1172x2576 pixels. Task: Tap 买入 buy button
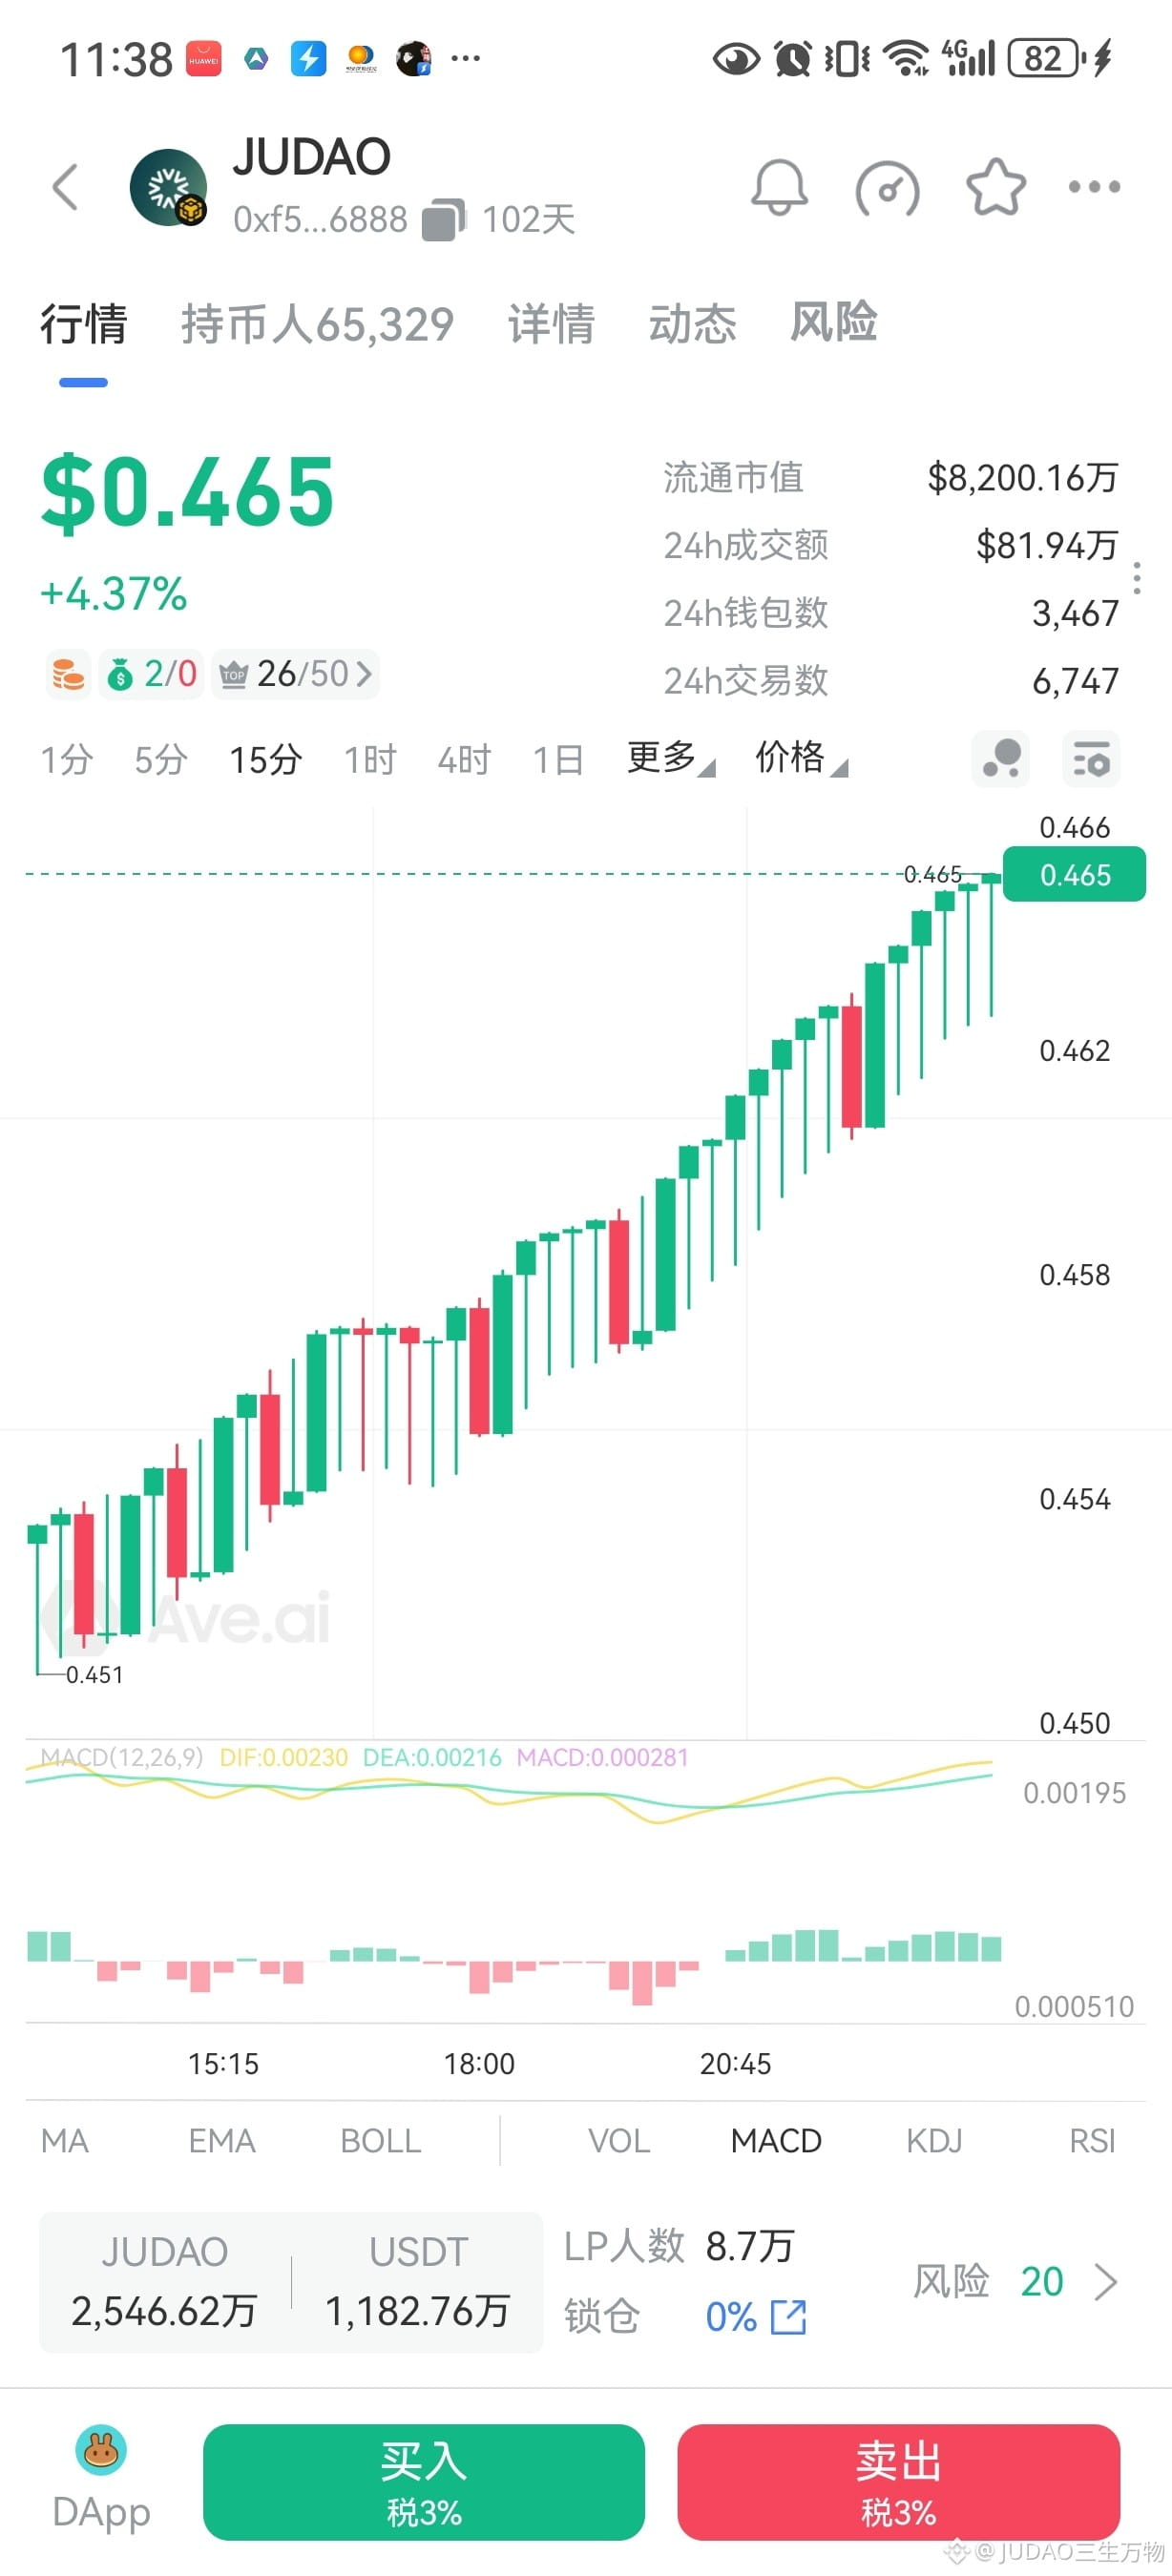[x=424, y=2482]
